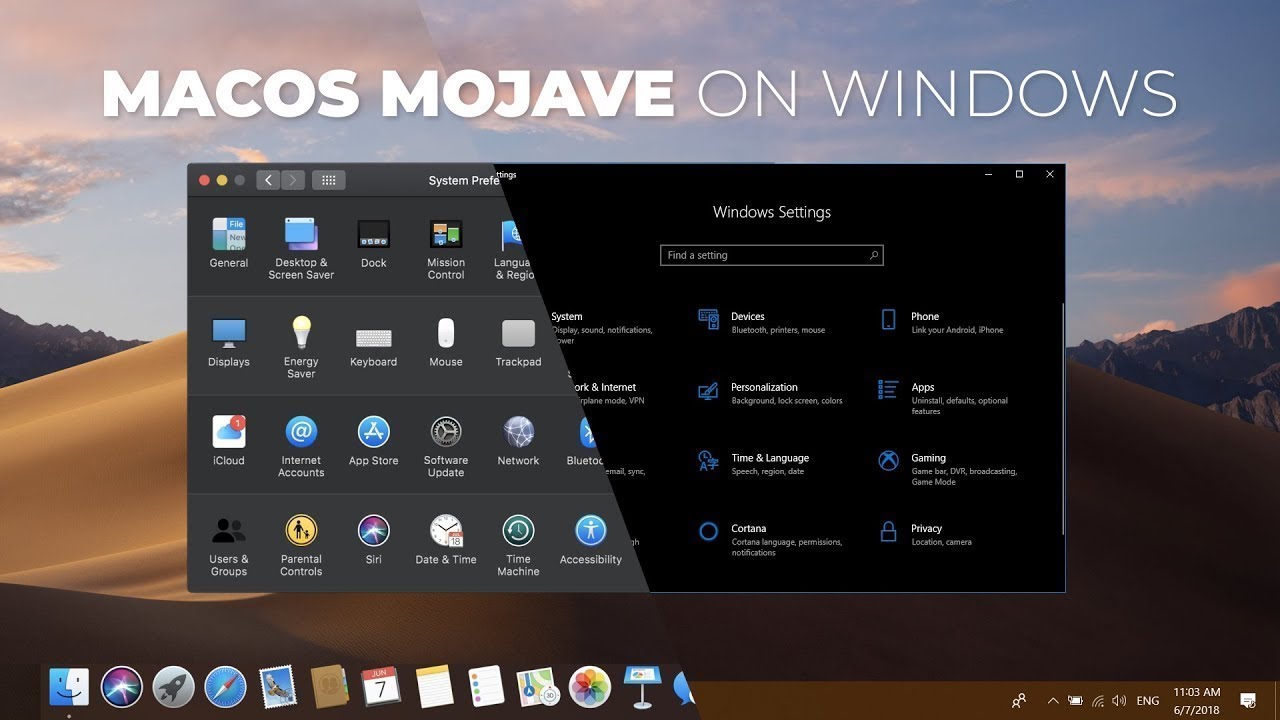
Task: Open Phone in Windows Settings
Action: pos(941,321)
